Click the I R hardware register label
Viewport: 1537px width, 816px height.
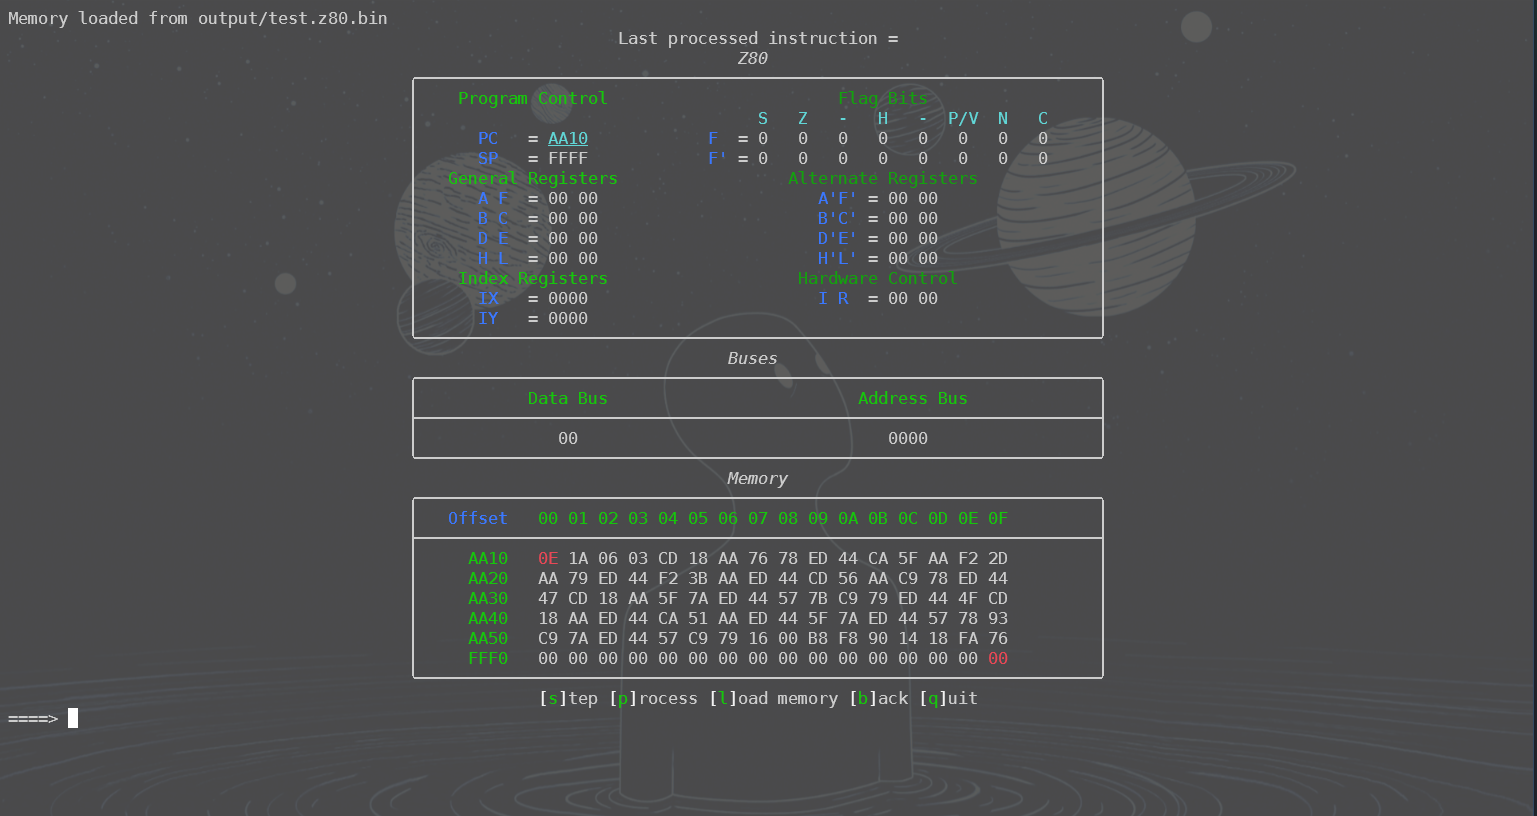point(833,298)
